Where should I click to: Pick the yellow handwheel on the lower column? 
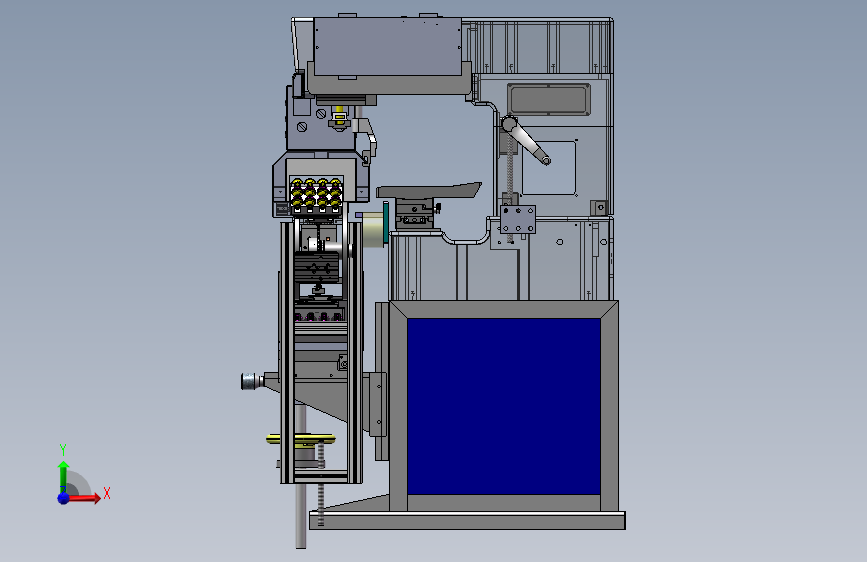coord(300,439)
